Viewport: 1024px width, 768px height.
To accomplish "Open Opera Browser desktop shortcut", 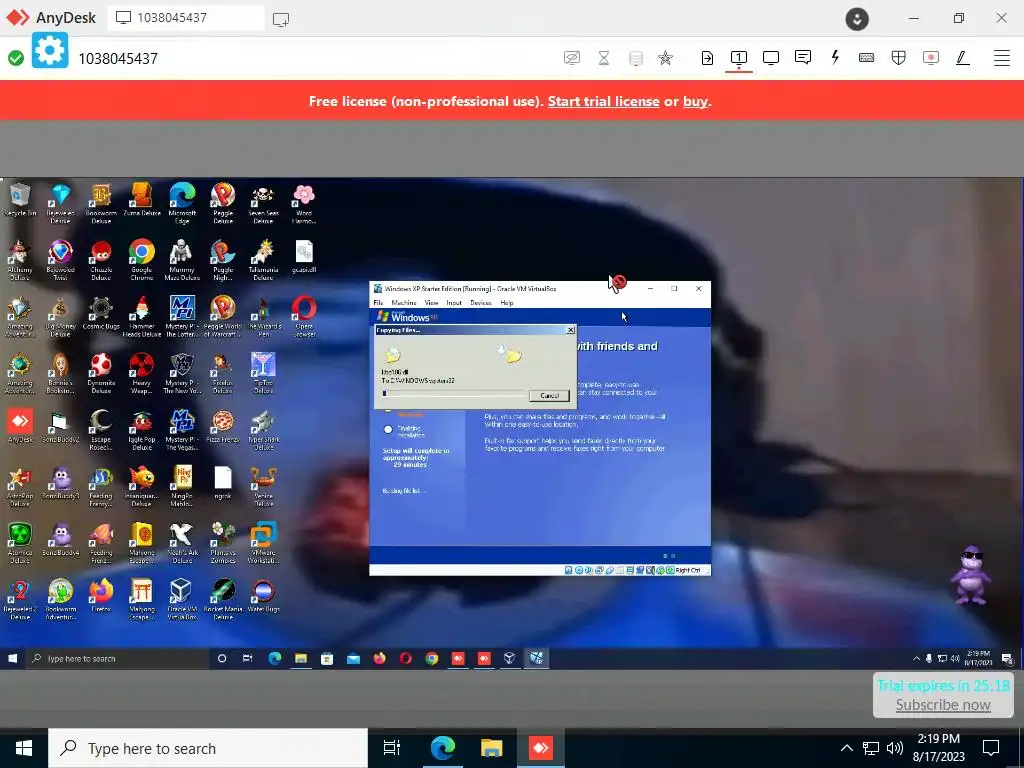I will pyautogui.click(x=304, y=317).
